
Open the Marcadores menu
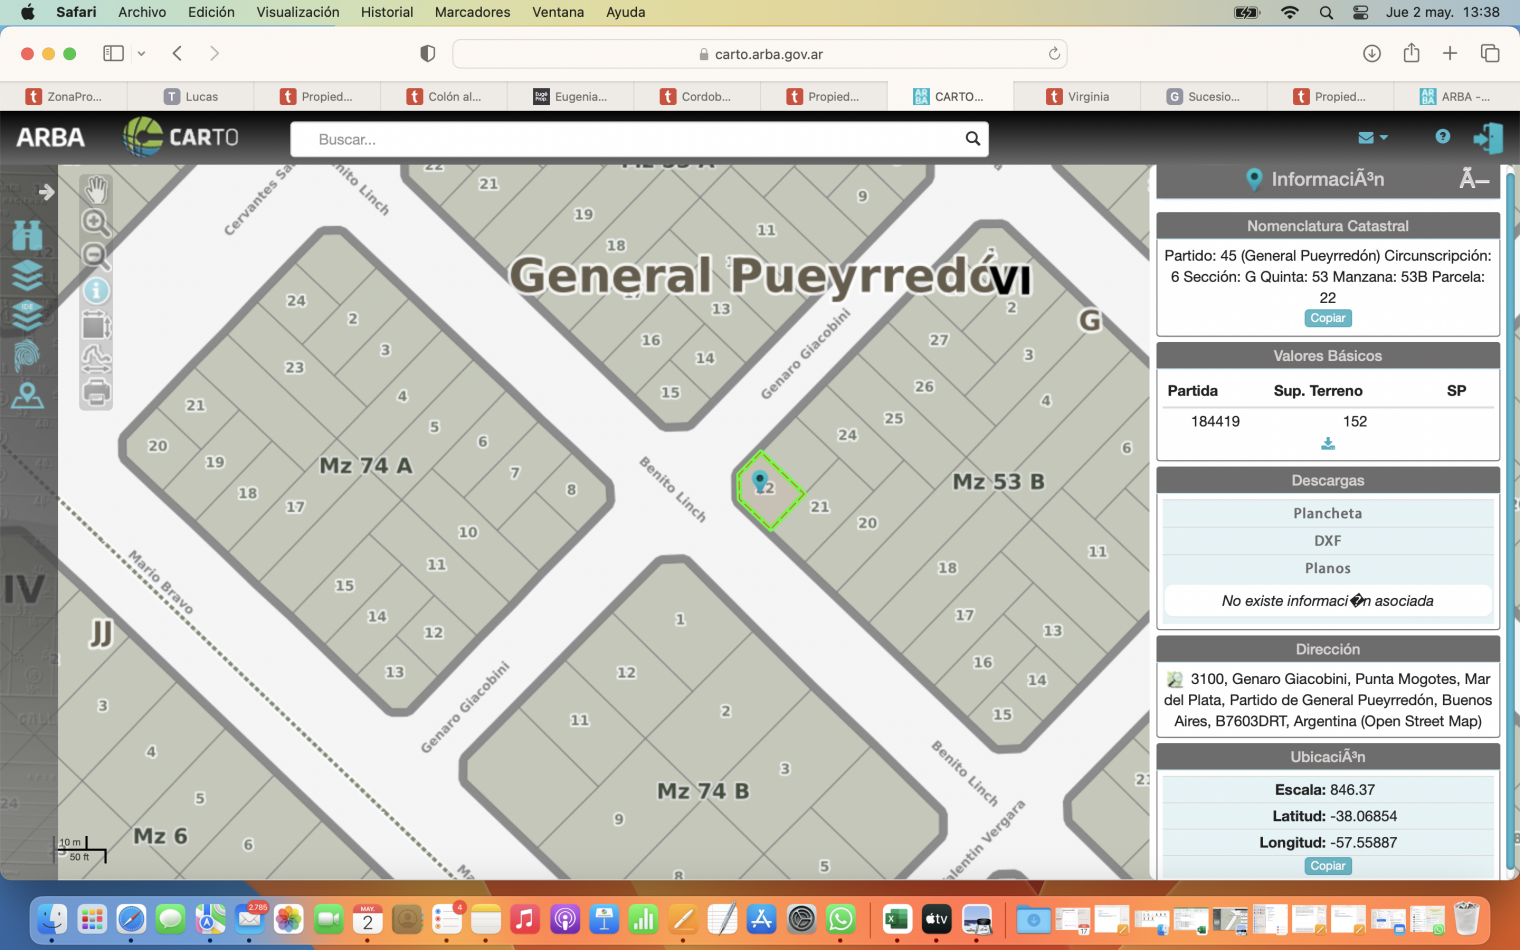(x=472, y=12)
